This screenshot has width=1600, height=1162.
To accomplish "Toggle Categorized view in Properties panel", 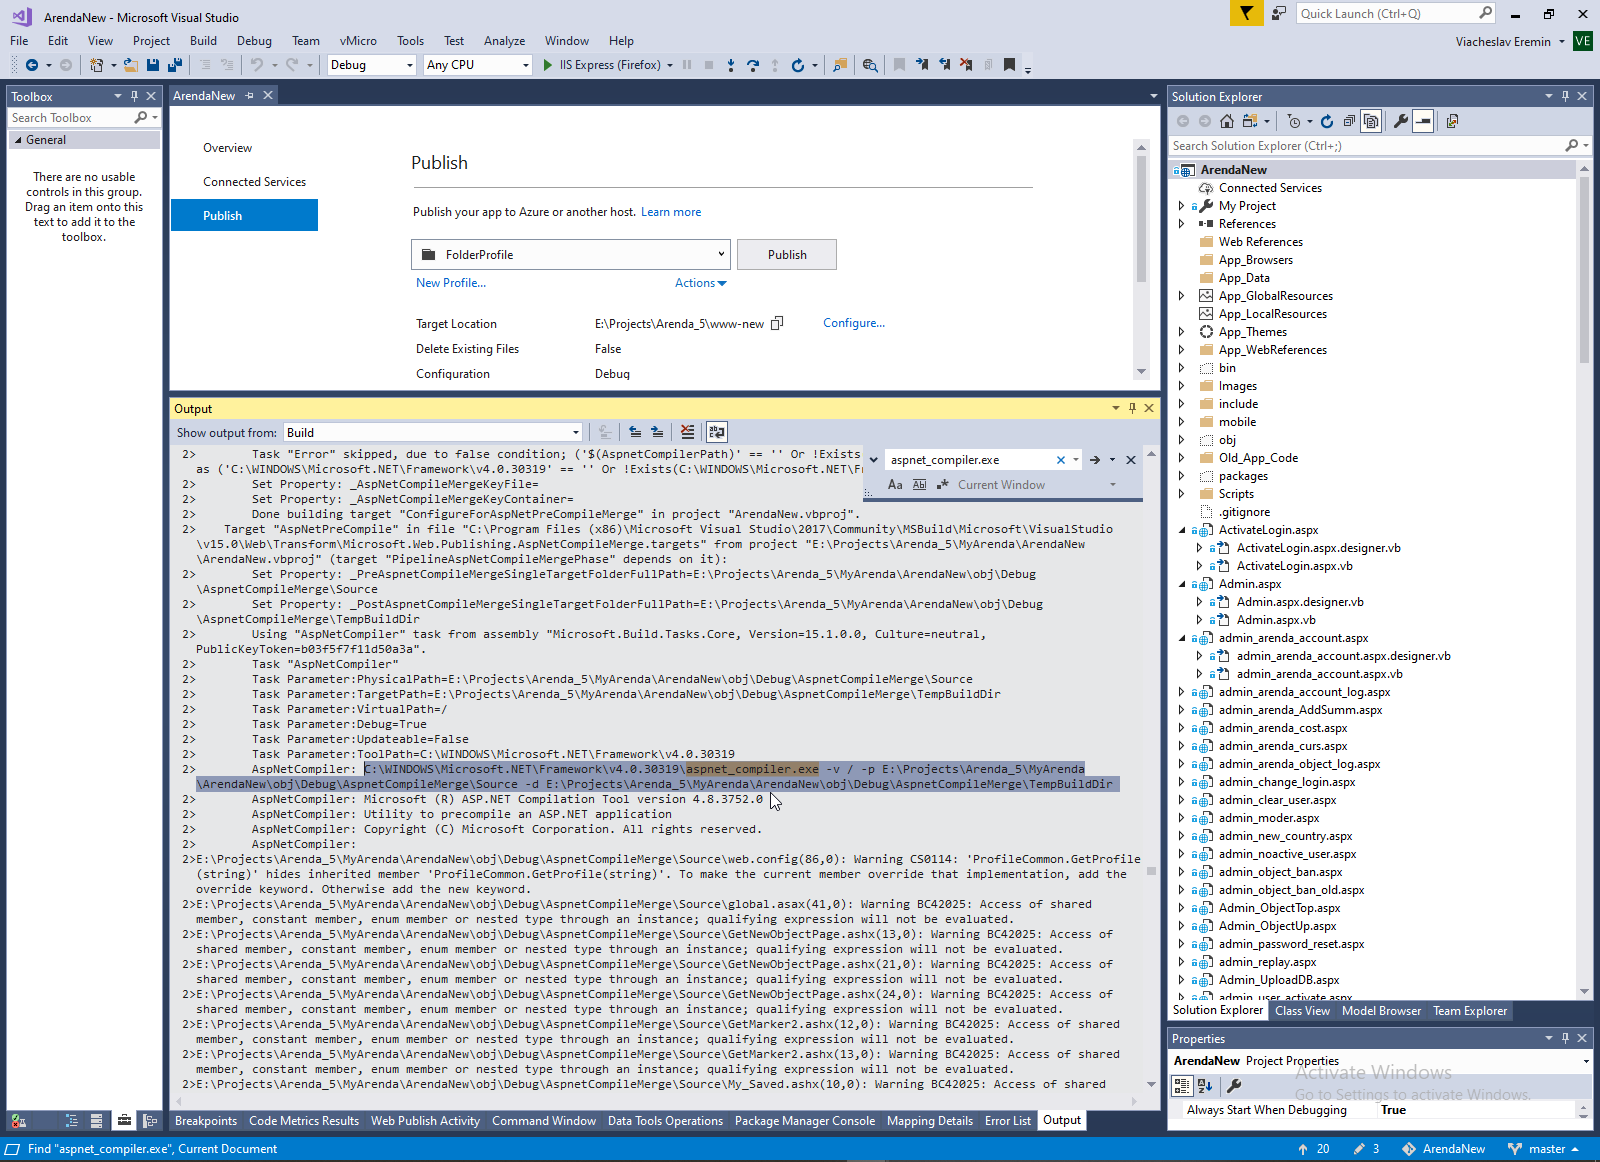I will point(1182,1085).
